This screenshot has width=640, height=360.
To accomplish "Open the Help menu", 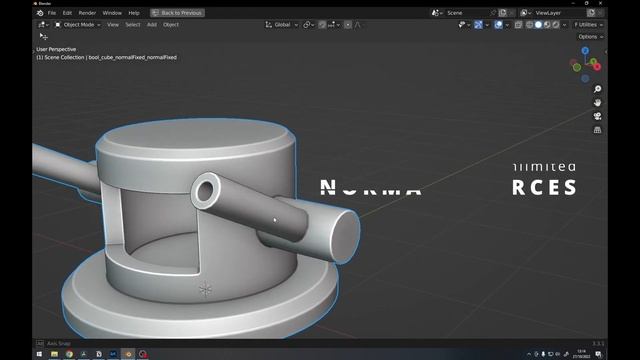I will pos(134,13).
